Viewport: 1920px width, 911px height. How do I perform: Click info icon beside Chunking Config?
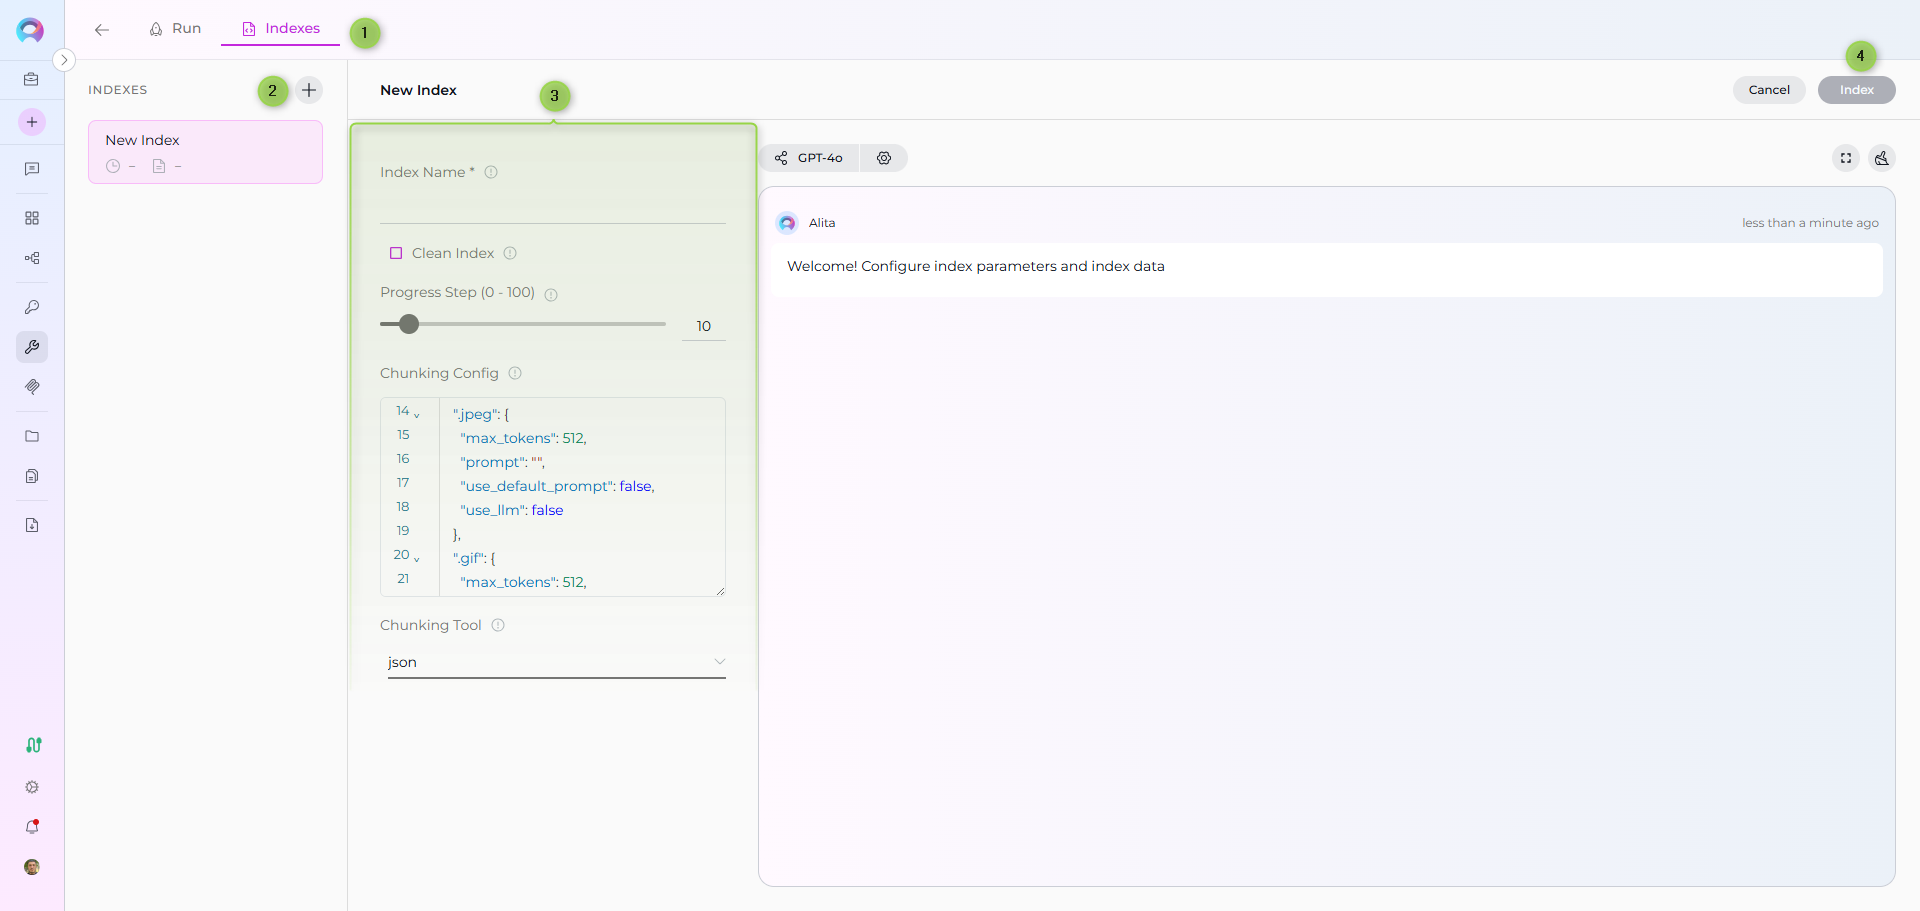[x=515, y=373]
